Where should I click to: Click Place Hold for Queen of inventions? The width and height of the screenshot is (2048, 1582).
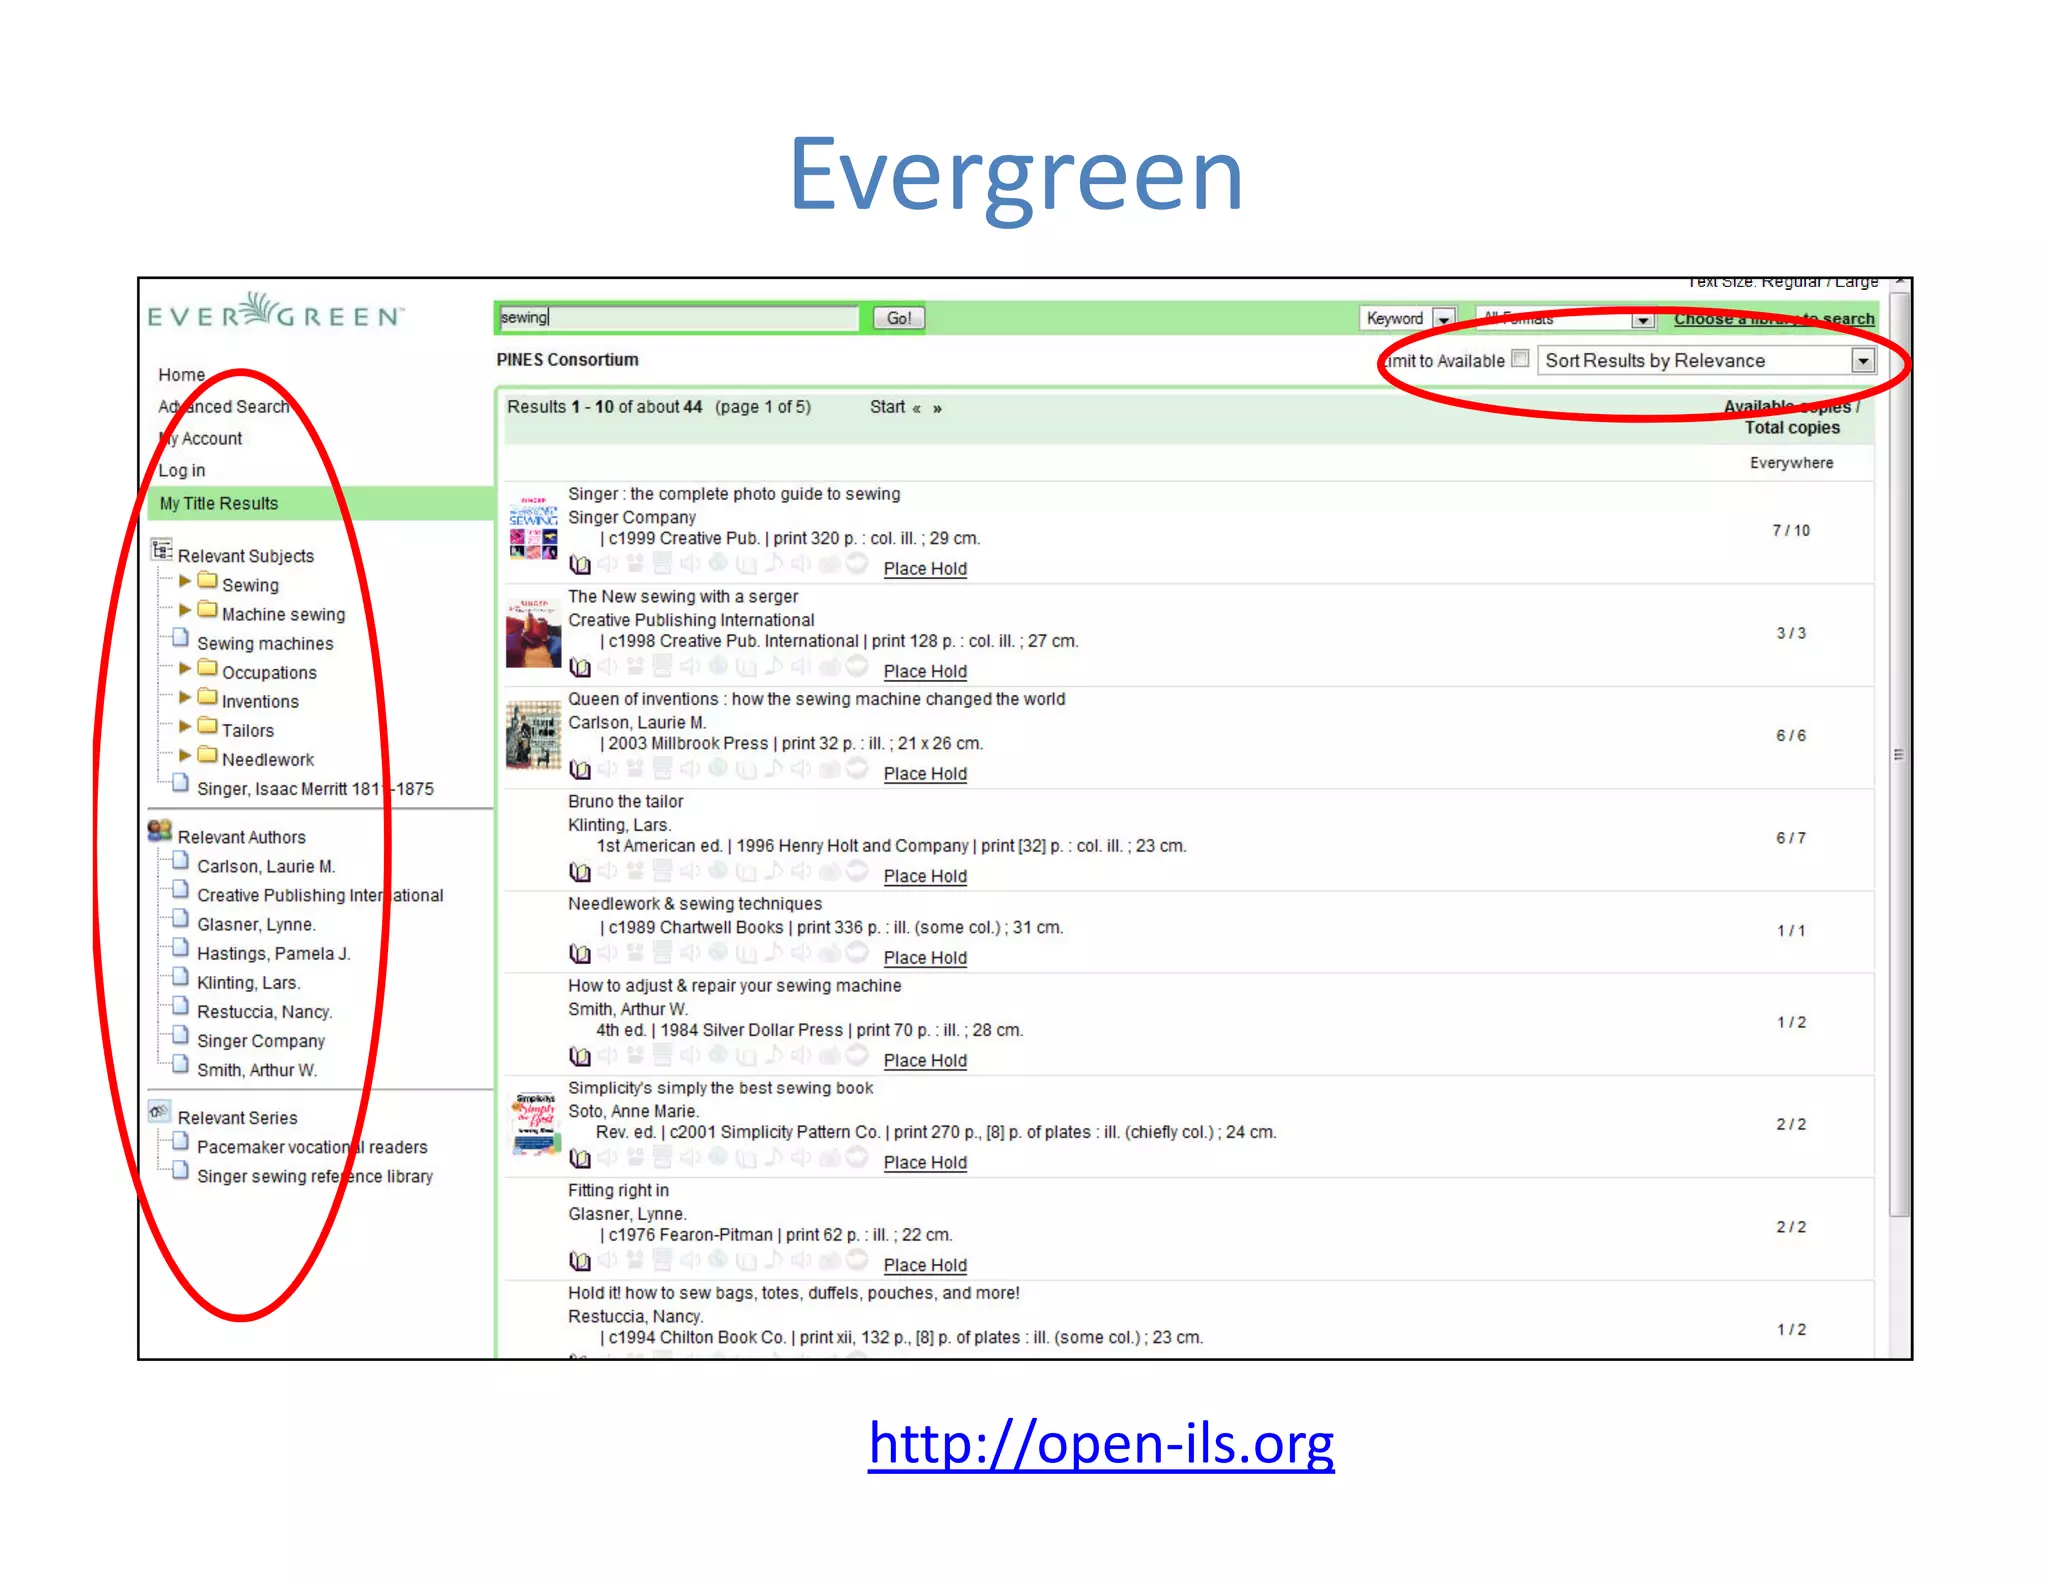pyautogui.click(x=925, y=774)
